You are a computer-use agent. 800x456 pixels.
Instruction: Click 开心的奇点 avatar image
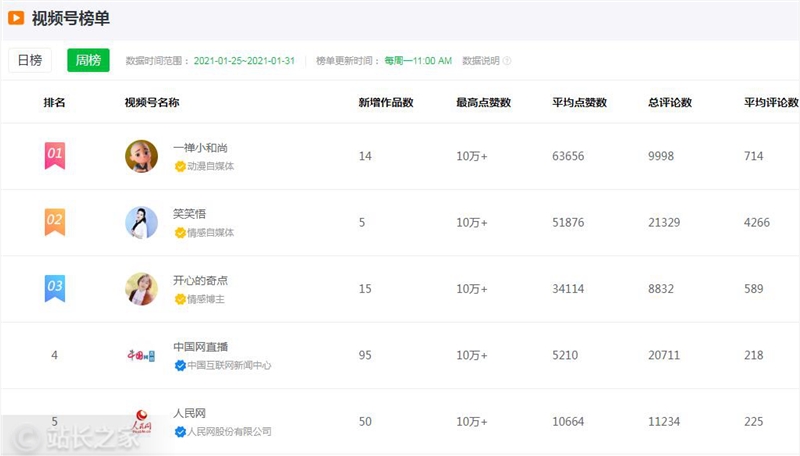click(141, 289)
